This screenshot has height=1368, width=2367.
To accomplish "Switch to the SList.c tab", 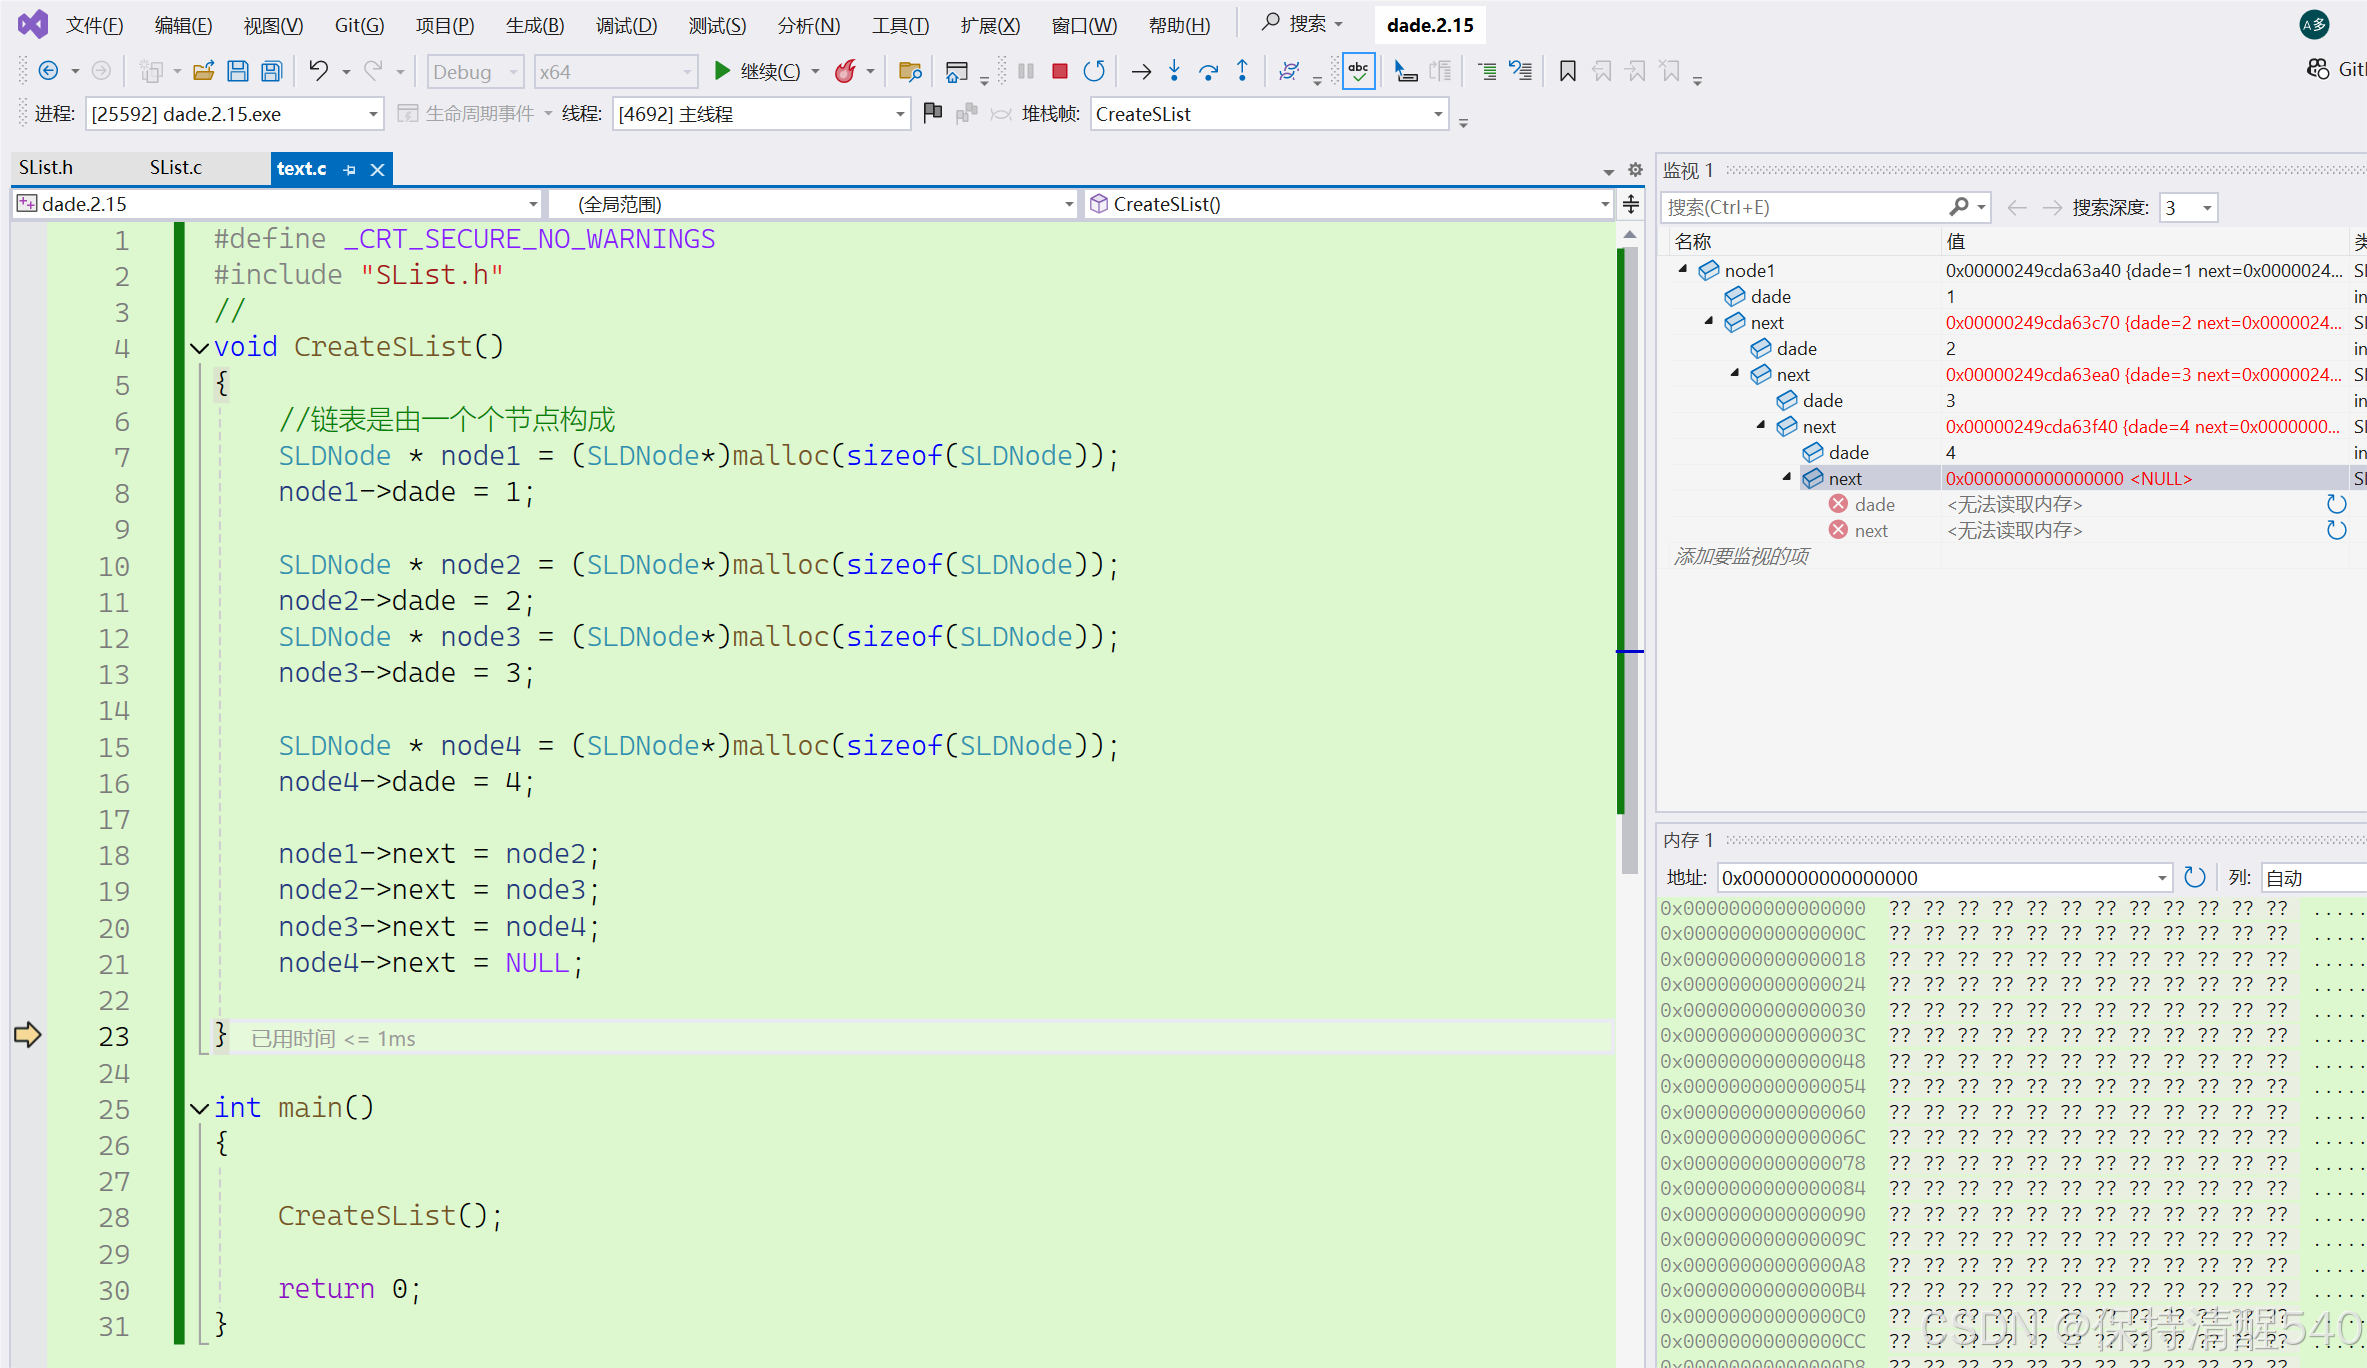I will click(176, 168).
